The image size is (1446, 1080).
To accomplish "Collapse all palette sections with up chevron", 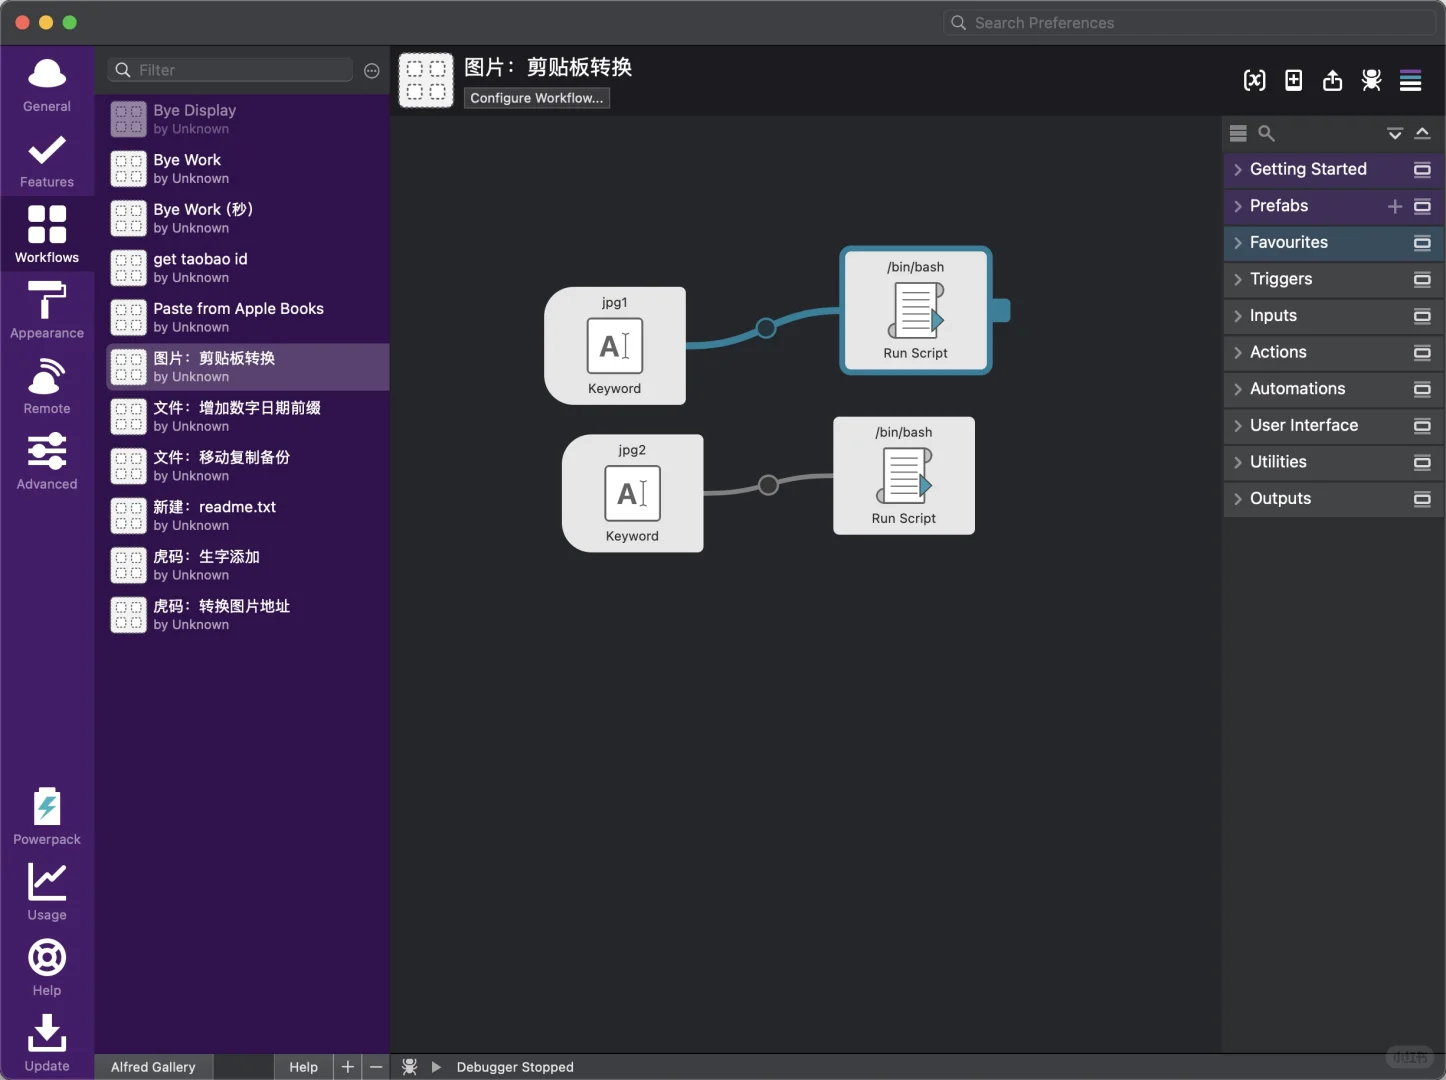I will [x=1422, y=133].
